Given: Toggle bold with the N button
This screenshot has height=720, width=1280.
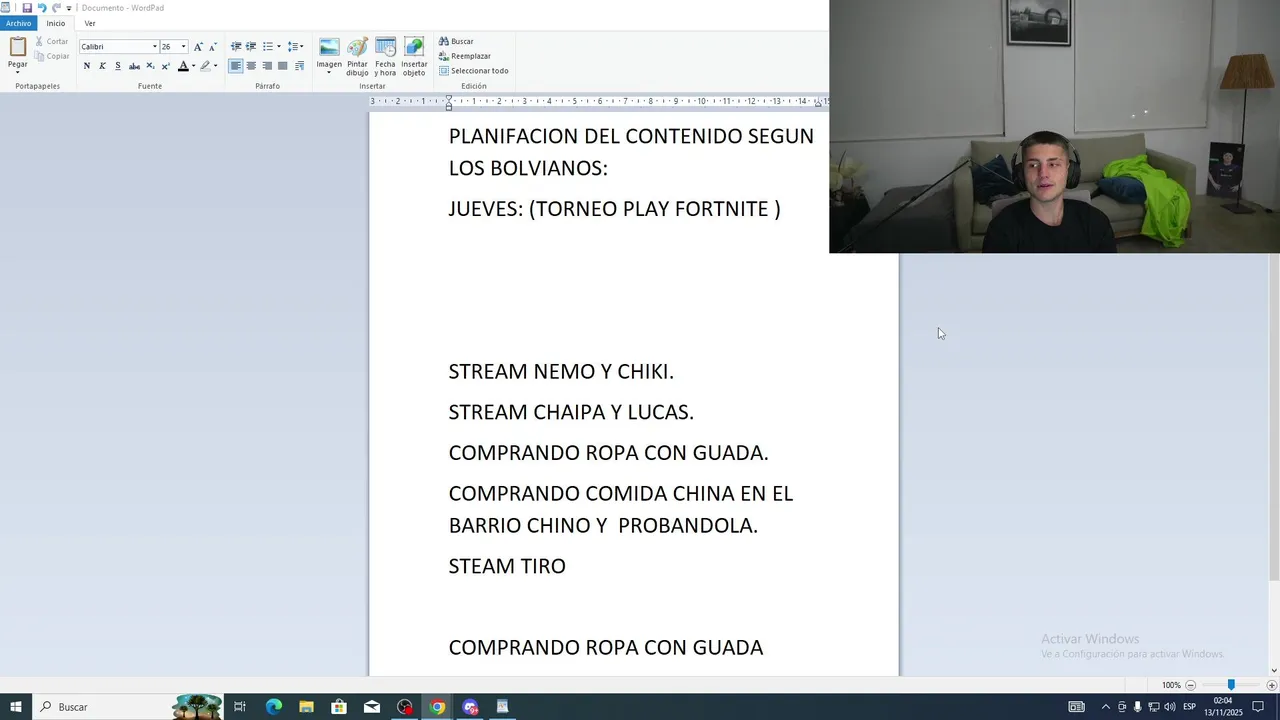Looking at the screenshot, I should pyautogui.click(x=87, y=66).
